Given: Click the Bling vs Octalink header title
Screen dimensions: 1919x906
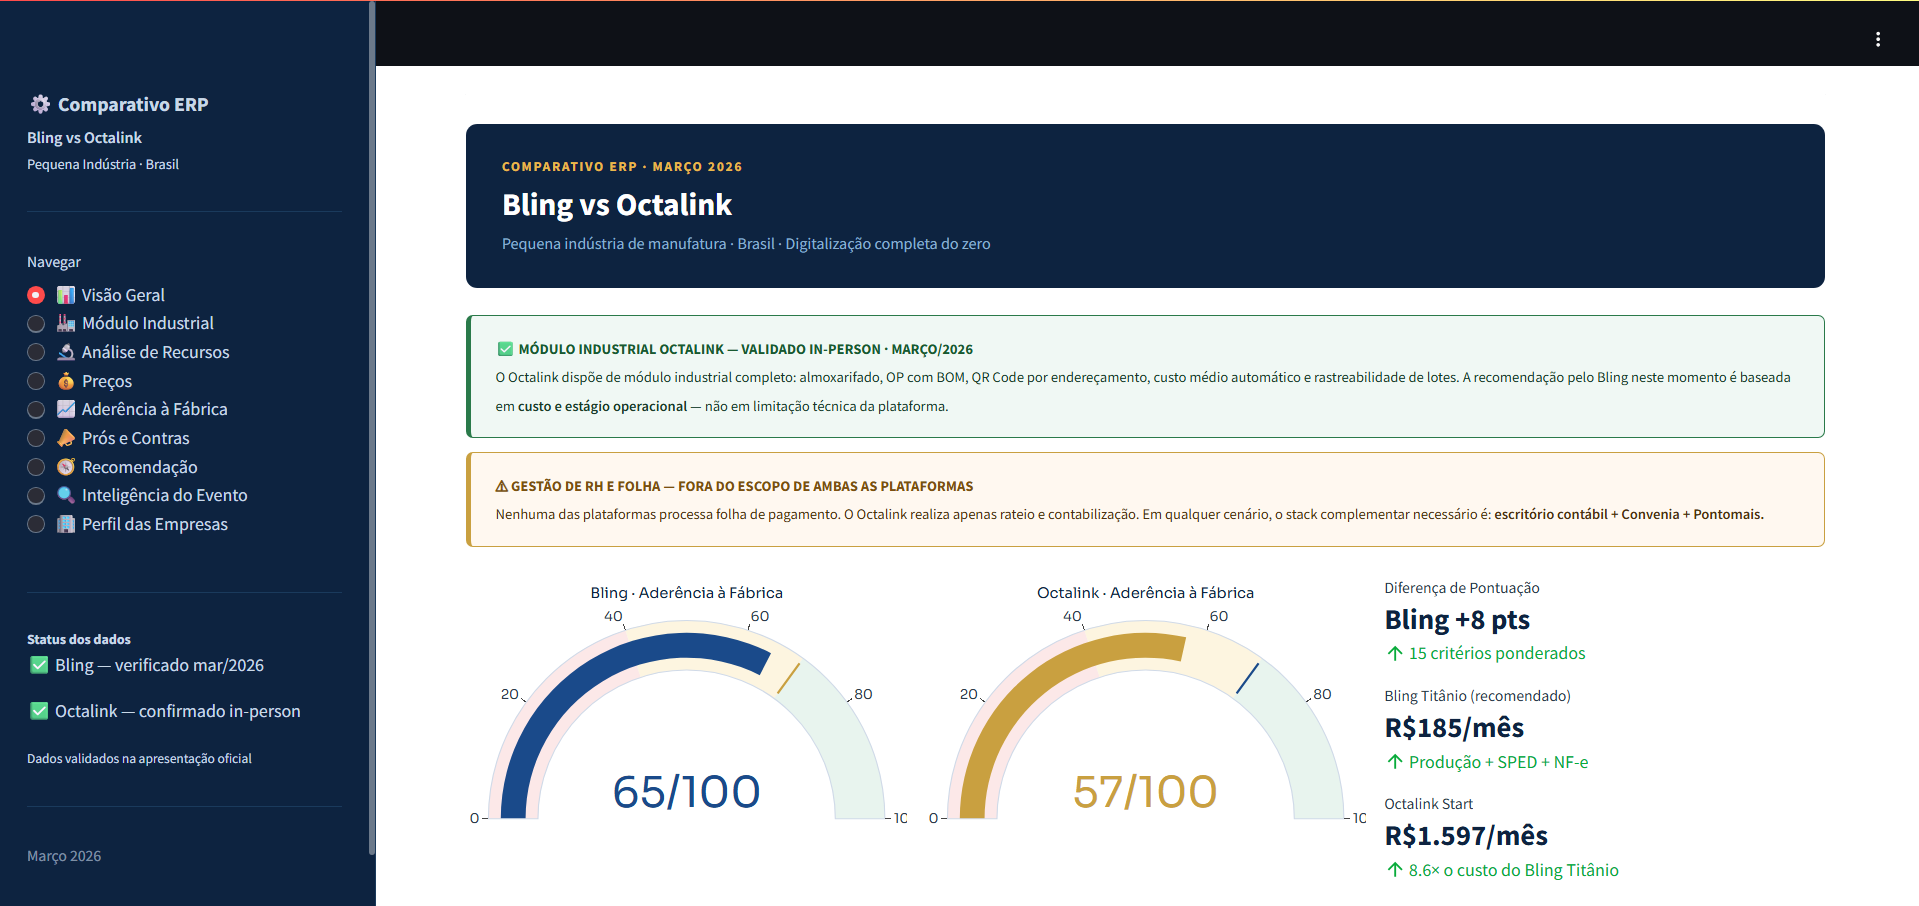Looking at the screenshot, I should point(617,205).
